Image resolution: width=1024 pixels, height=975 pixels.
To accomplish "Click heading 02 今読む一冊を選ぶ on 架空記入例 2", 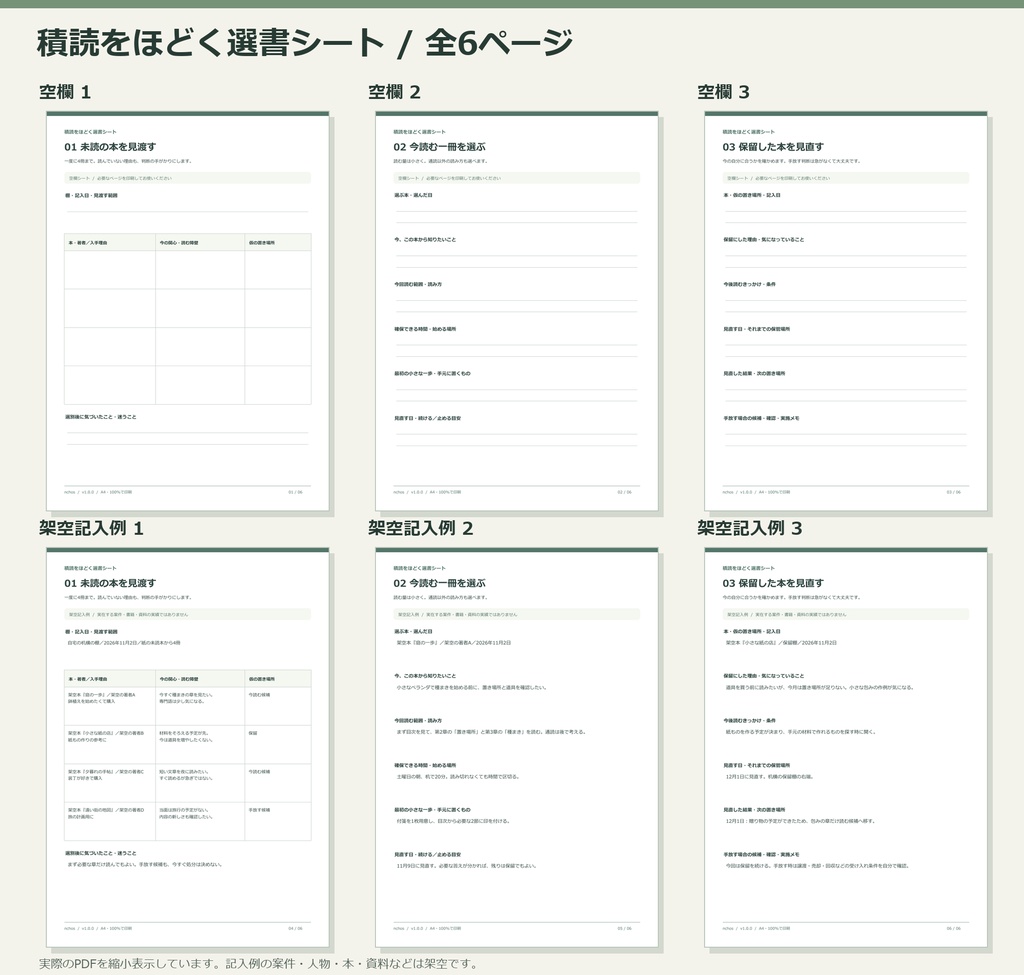I will tap(439, 583).
